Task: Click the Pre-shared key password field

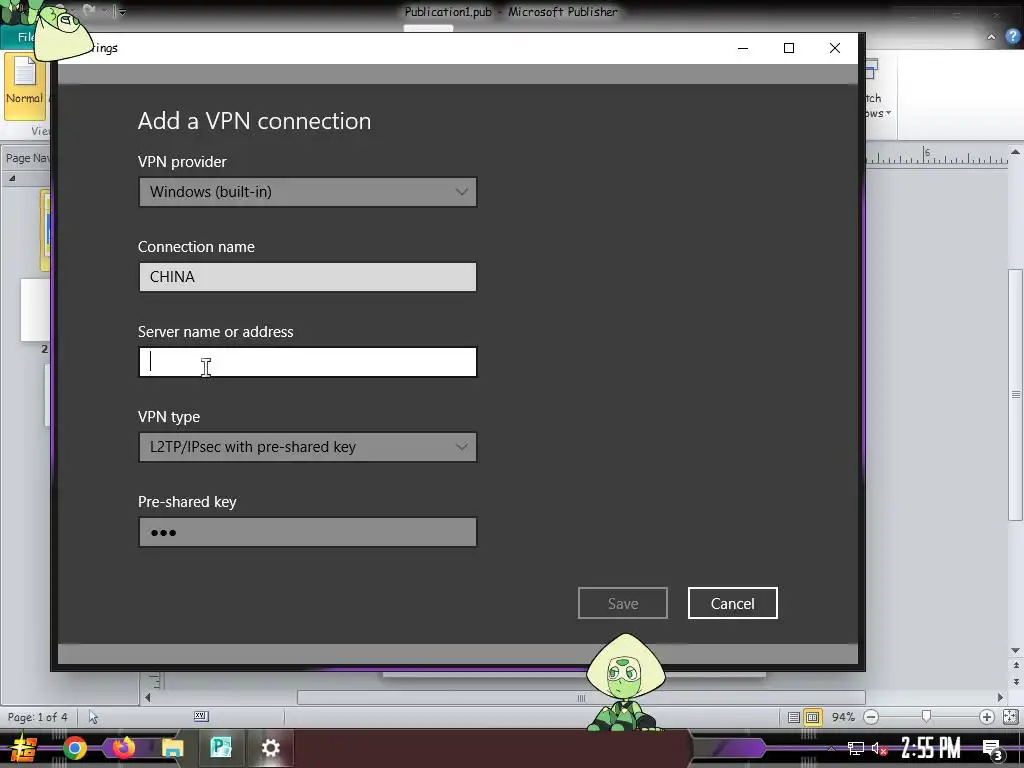Action: point(308,532)
